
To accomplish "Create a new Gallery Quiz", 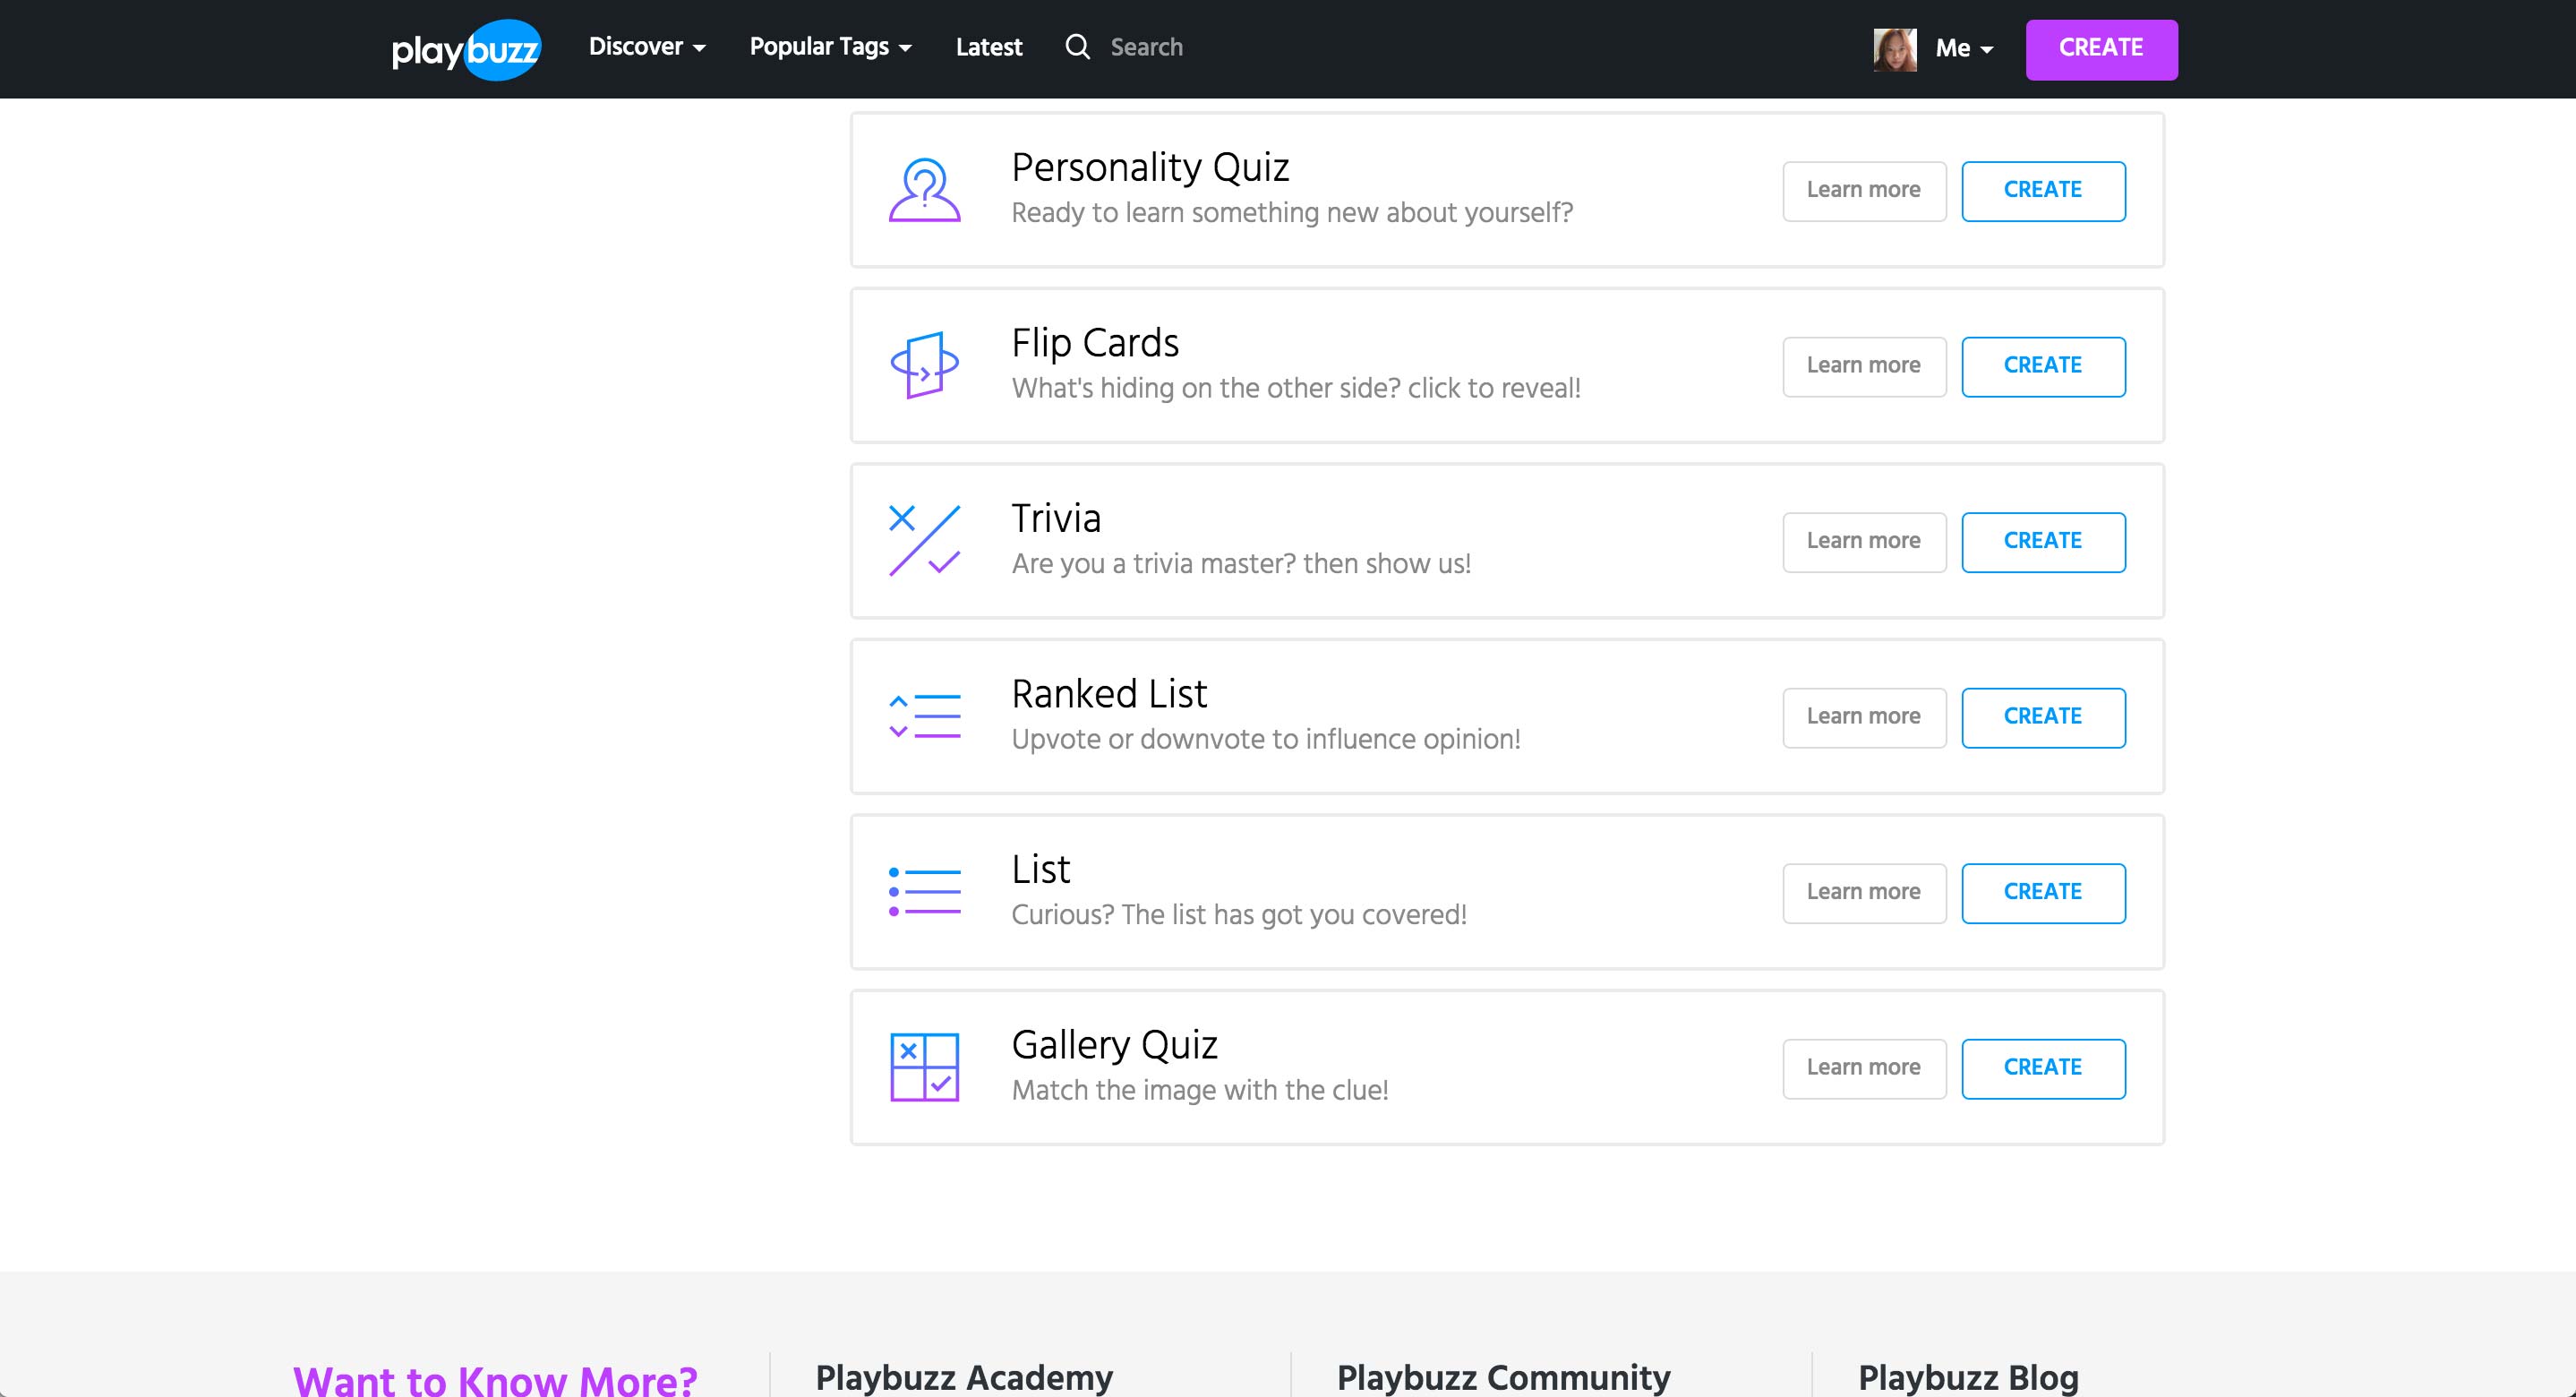I will (2042, 1068).
